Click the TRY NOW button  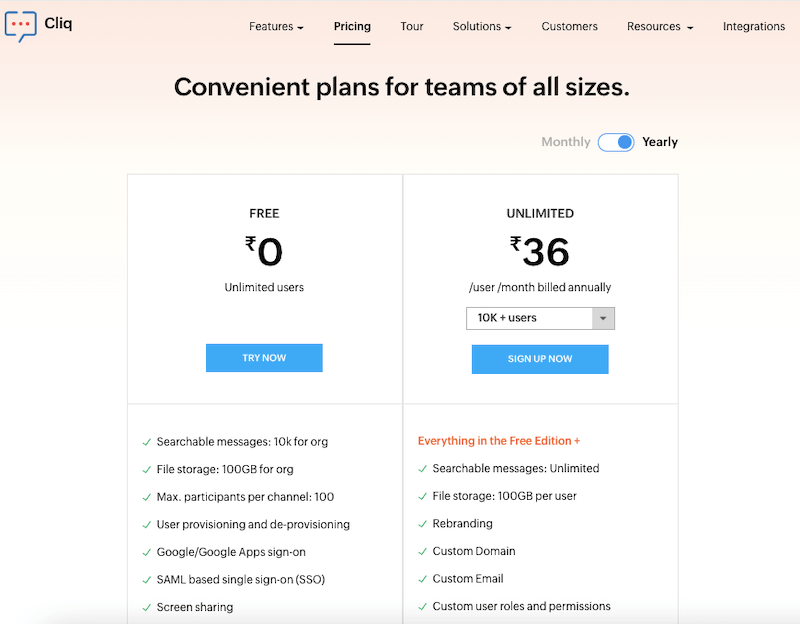pyautogui.click(x=264, y=357)
